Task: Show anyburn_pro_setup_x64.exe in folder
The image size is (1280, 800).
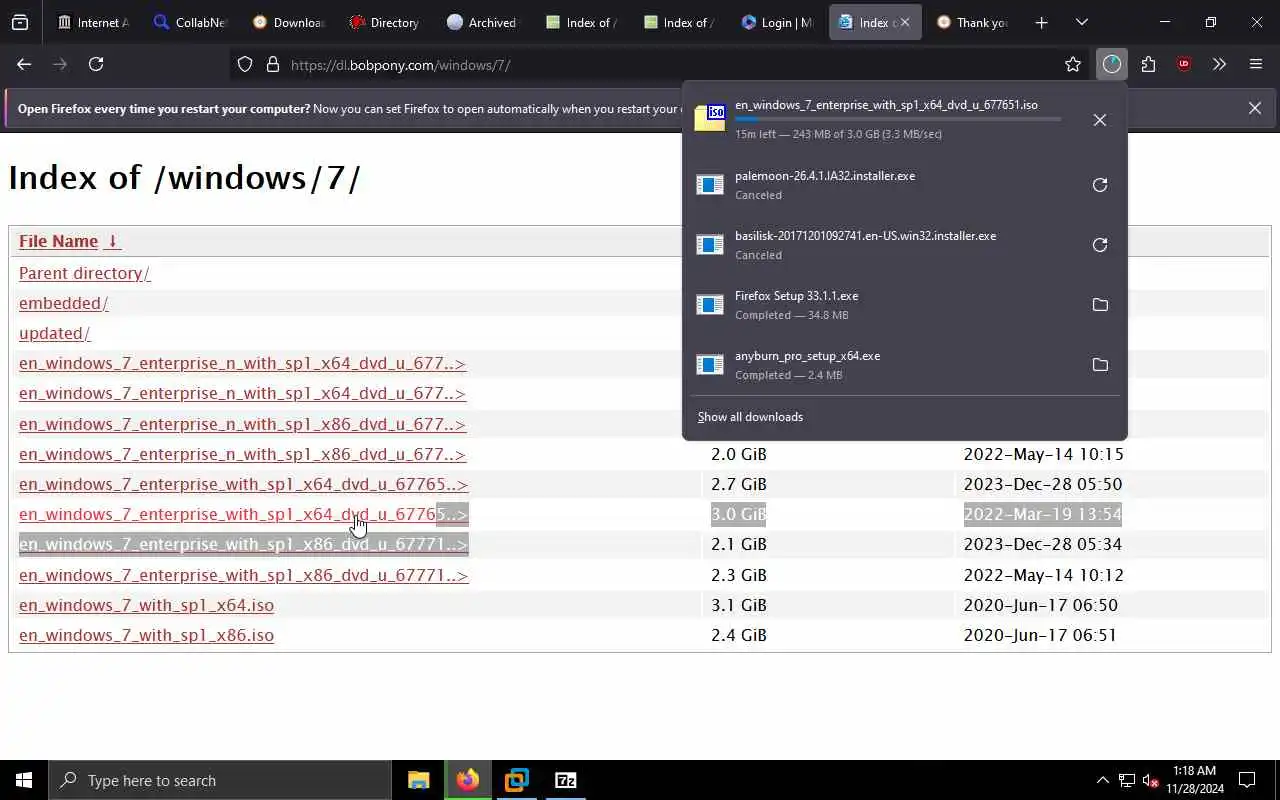Action: click(x=1100, y=365)
